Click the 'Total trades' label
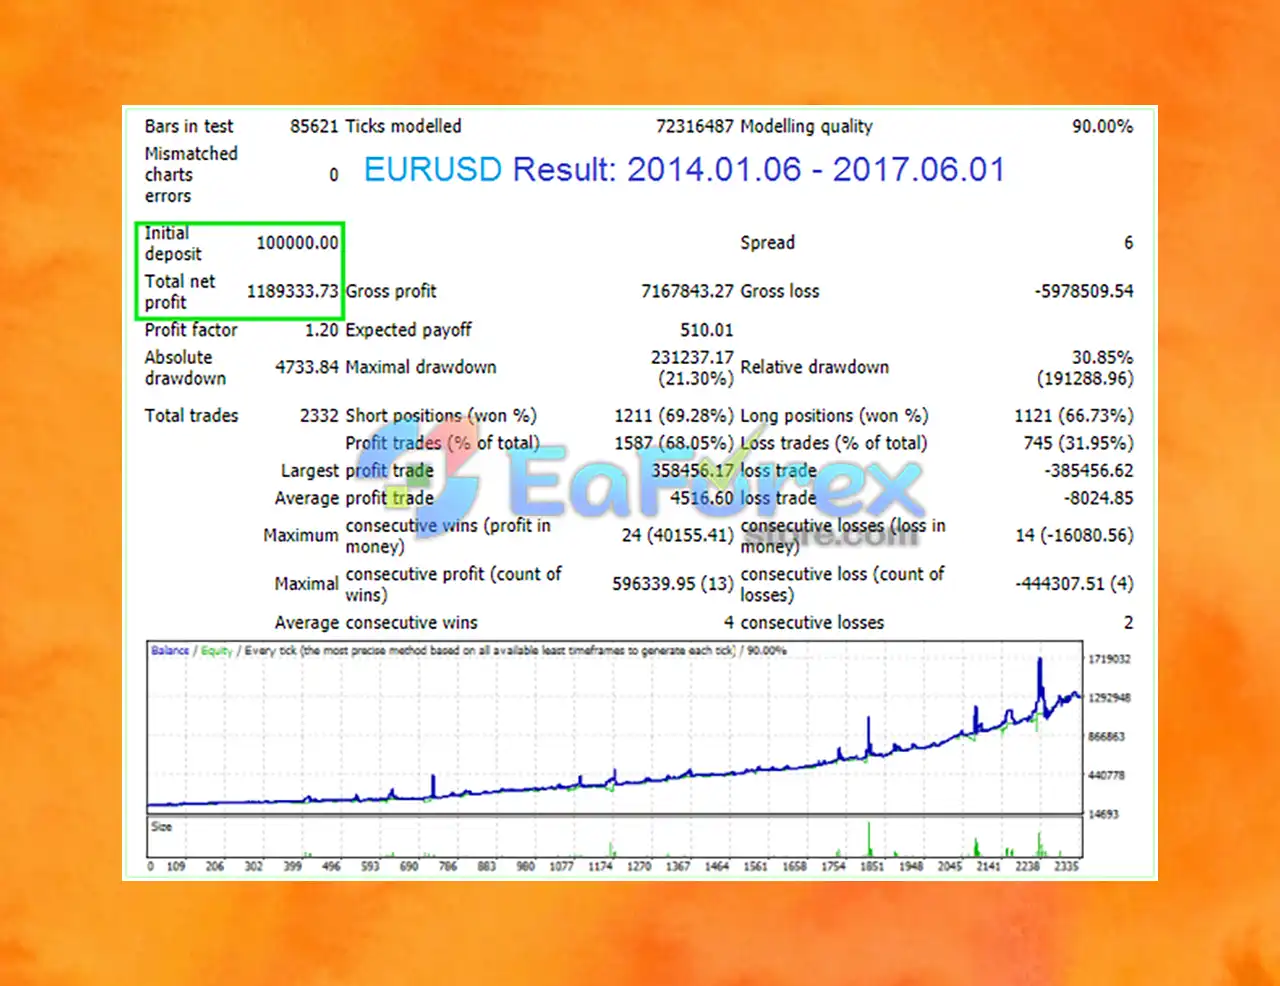Image resolution: width=1280 pixels, height=986 pixels. click(x=191, y=416)
